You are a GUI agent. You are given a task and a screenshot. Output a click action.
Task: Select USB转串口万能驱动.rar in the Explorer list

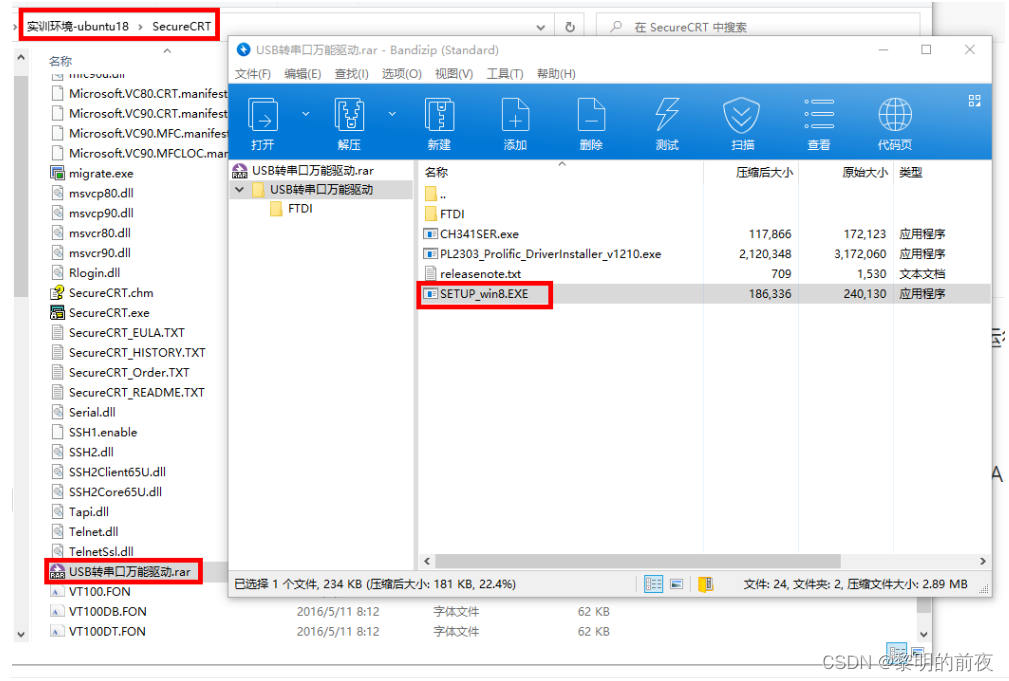[122, 572]
